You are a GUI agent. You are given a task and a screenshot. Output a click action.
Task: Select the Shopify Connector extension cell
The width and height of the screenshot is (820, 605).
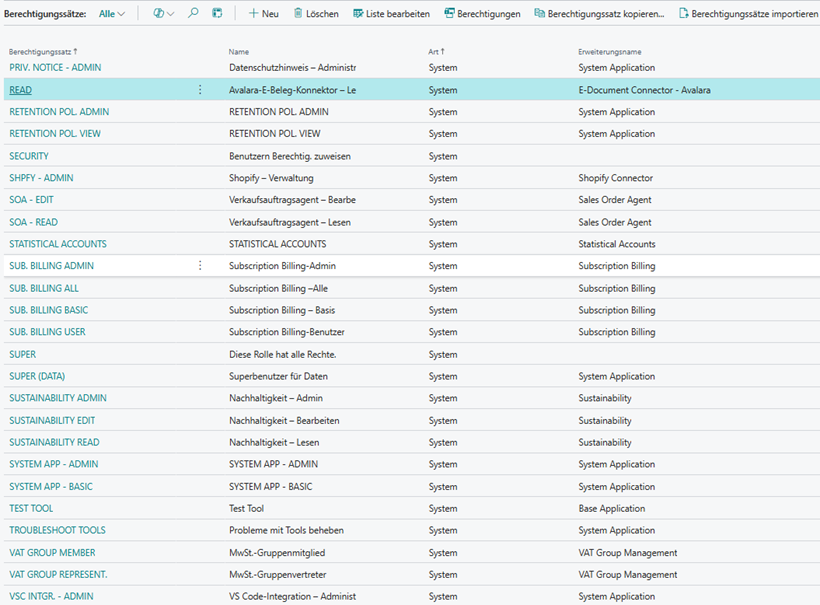tap(615, 178)
